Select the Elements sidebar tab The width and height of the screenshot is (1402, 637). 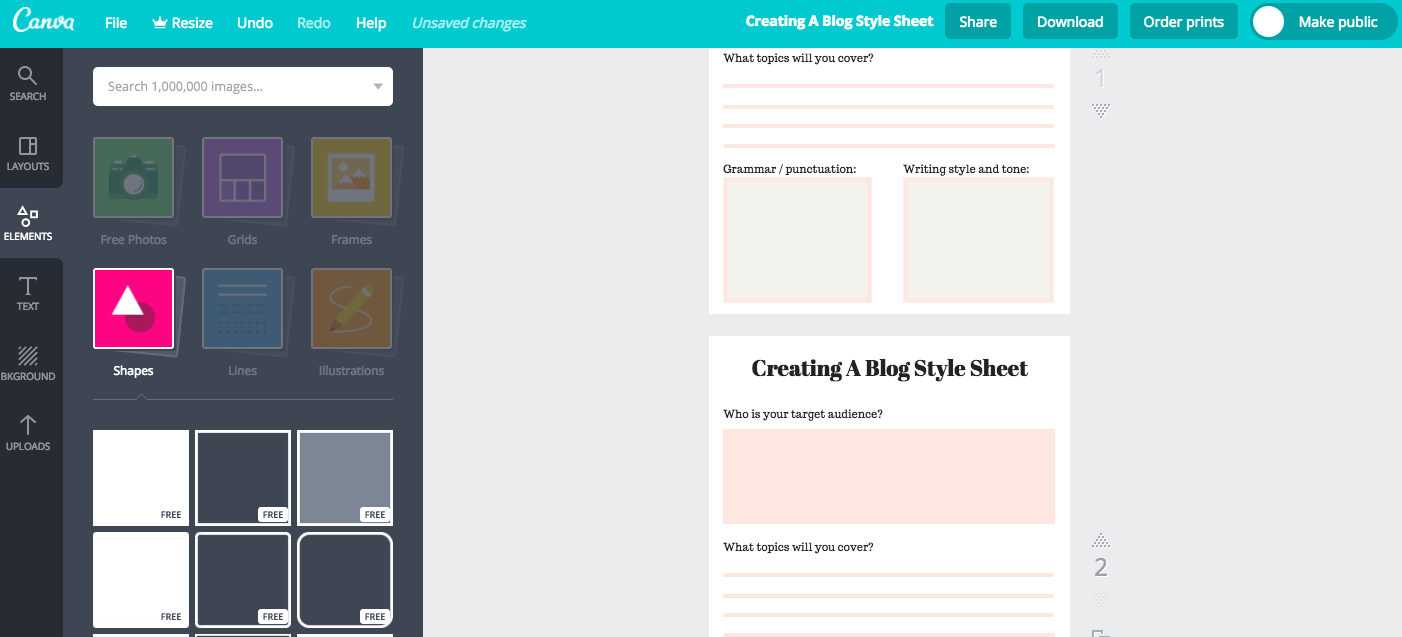(x=28, y=223)
